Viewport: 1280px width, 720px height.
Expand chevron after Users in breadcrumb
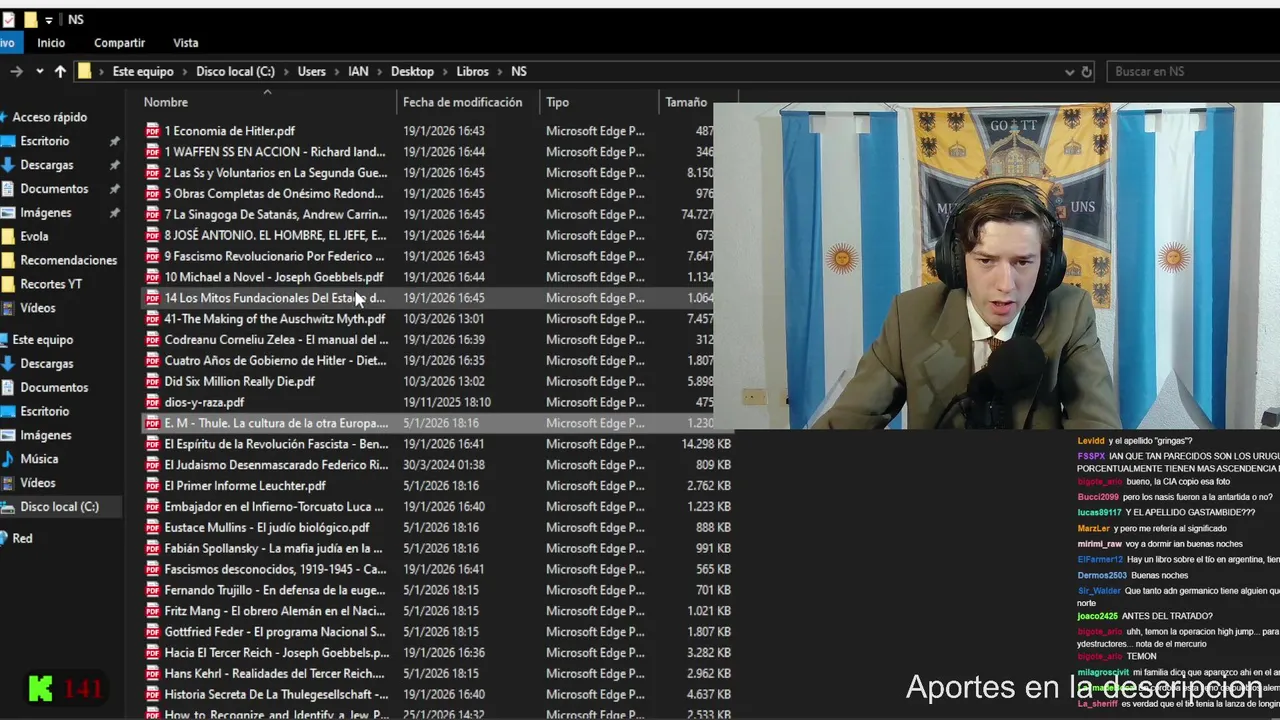click(x=337, y=72)
